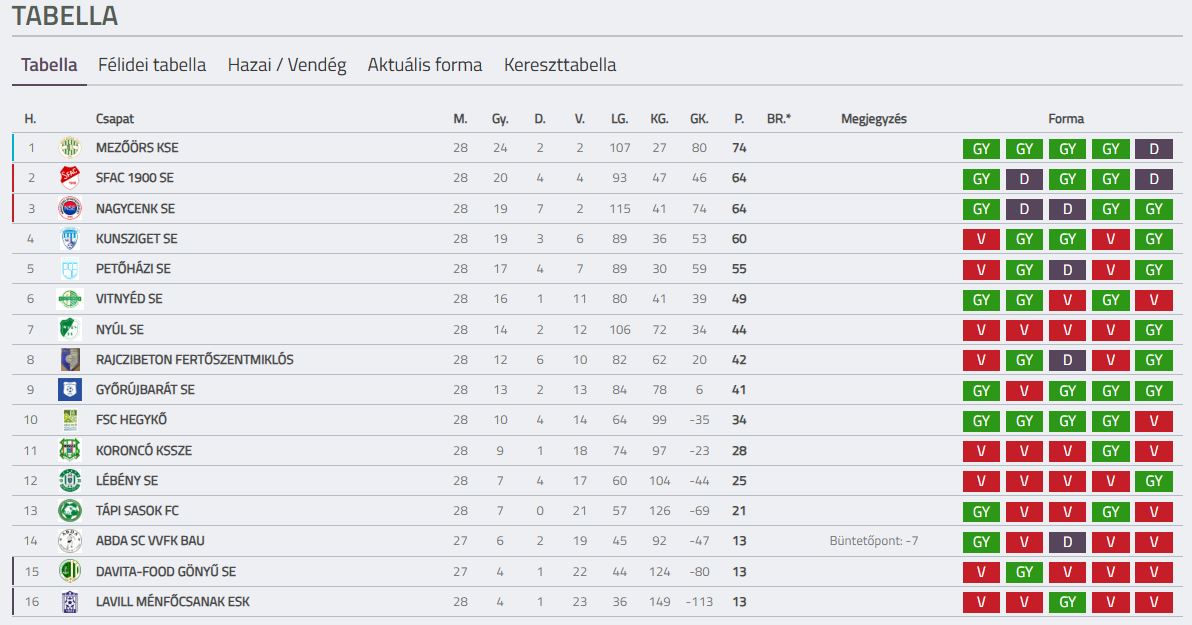Open the Nagycenk SE team badge
Image resolution: width=1192 pixels, height=625 pixels.
(x=70, y=208)
